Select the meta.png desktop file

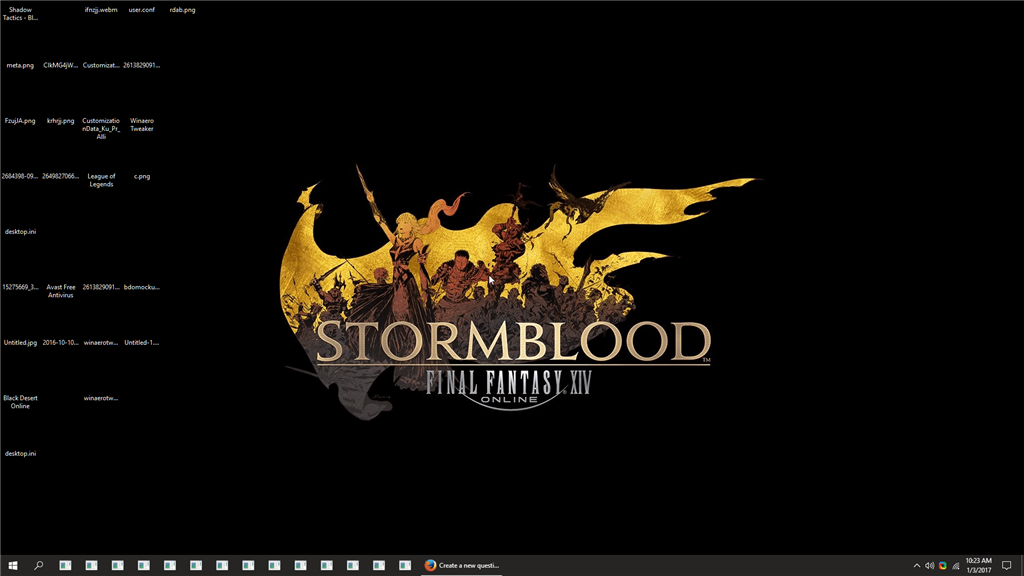[20, 65]
